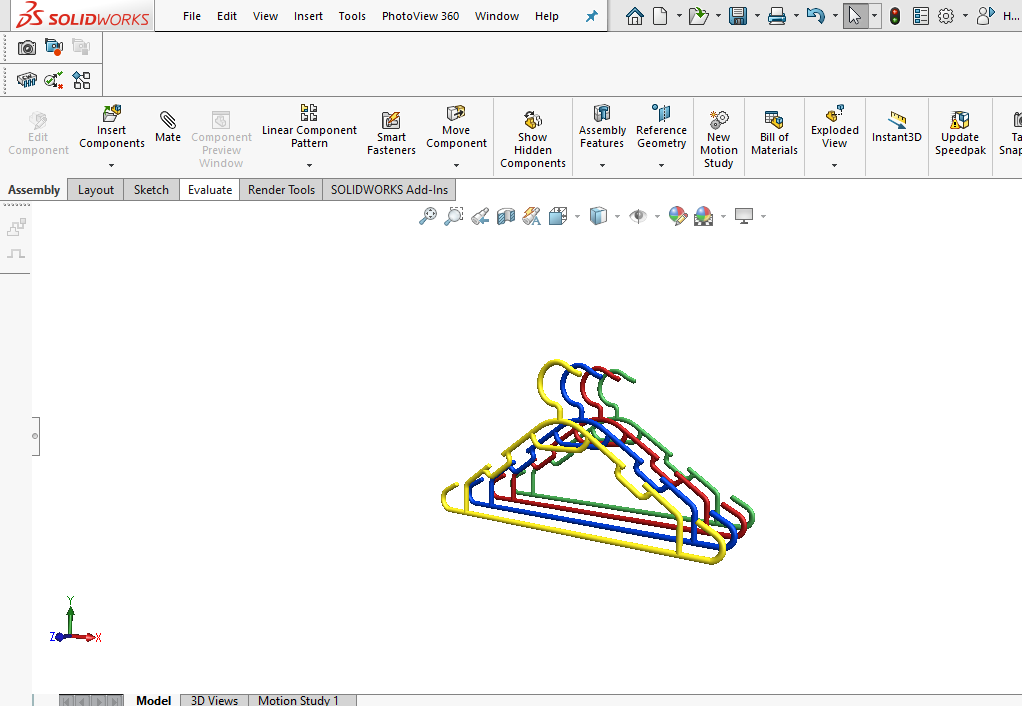Click the Record Video camera icon
Viewport: 1022px width, 706px height.
[54, 47]
